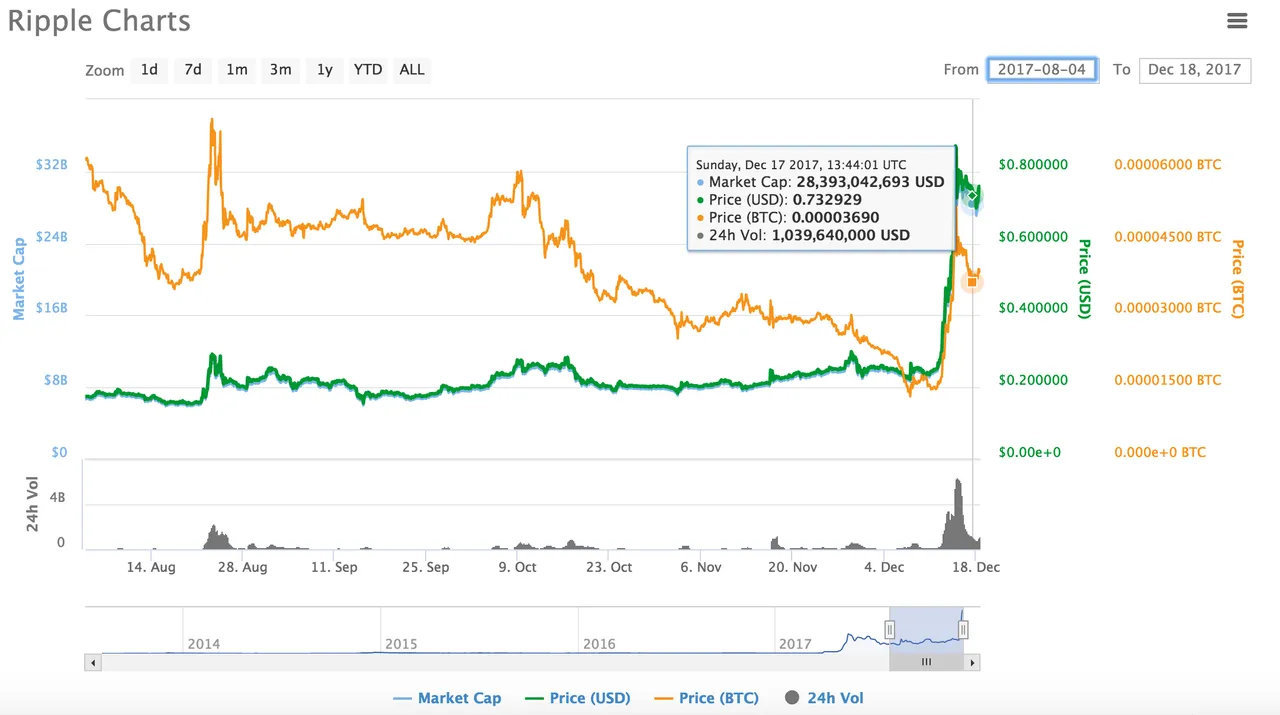Click the 4B volume axis label
Viewport: 1280px width, 715px height.
pos(58,496)
